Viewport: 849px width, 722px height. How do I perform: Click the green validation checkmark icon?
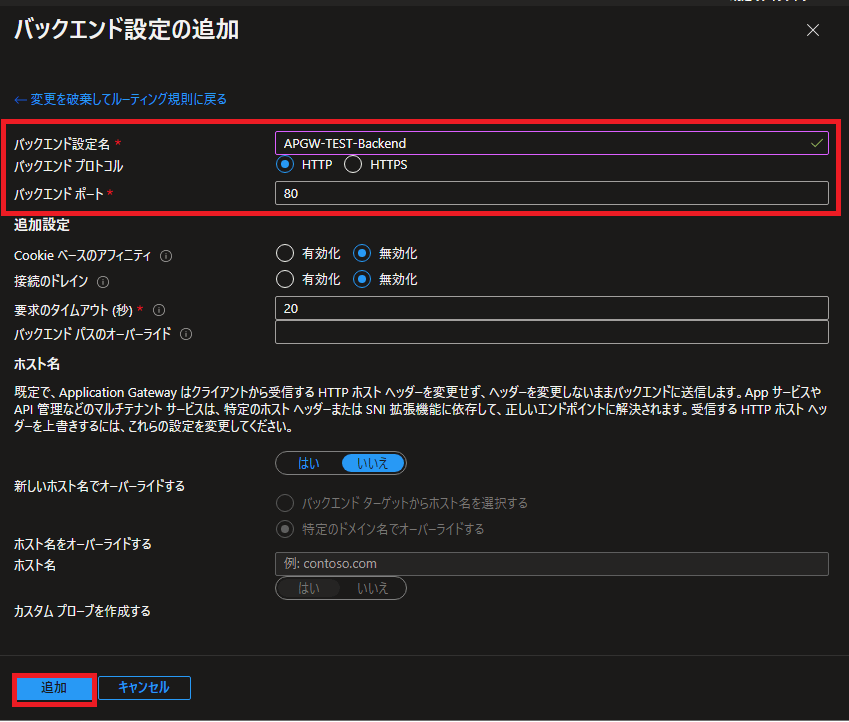coord(817,144)
